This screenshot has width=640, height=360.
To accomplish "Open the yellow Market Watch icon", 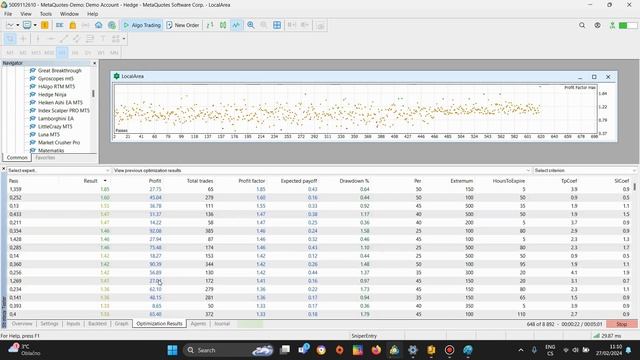I will pyautogui.click(x=45, y=25).
